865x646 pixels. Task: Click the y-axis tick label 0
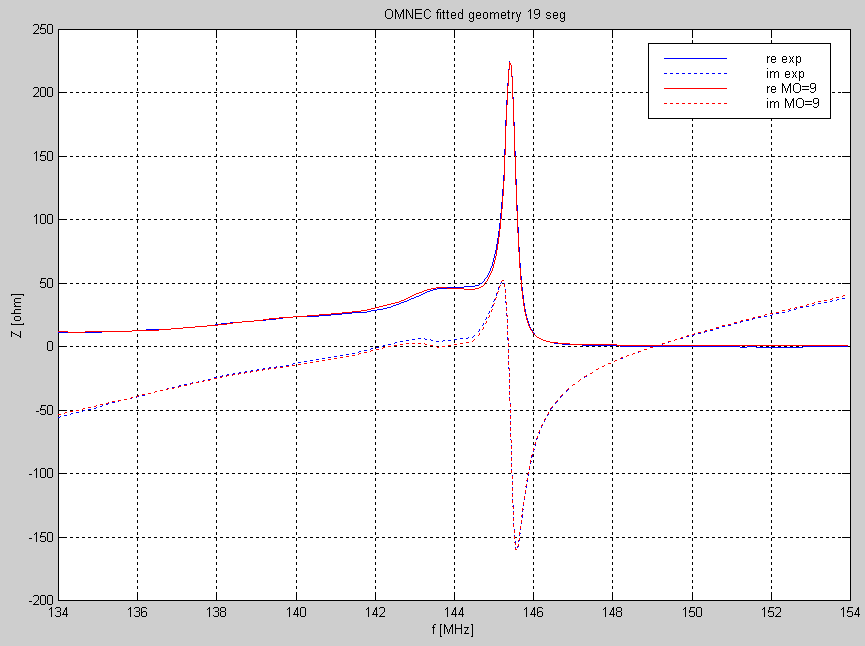coord(50,346)
